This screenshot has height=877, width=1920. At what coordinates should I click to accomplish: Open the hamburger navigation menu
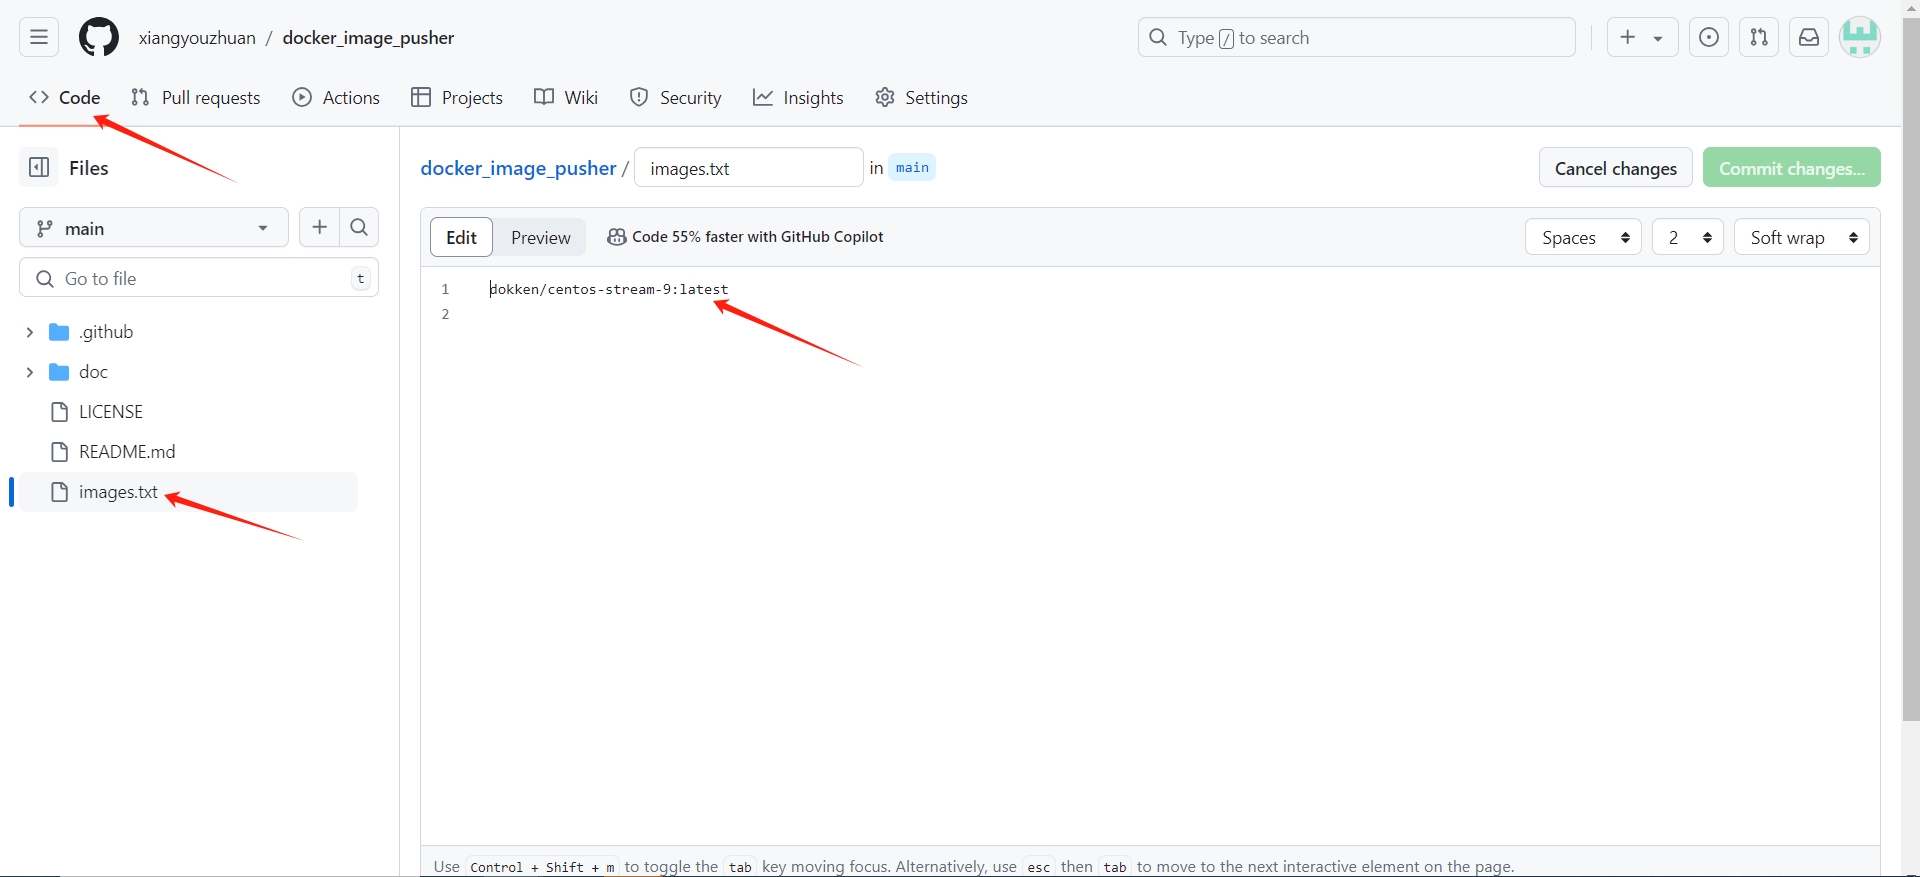pos(39,38)
